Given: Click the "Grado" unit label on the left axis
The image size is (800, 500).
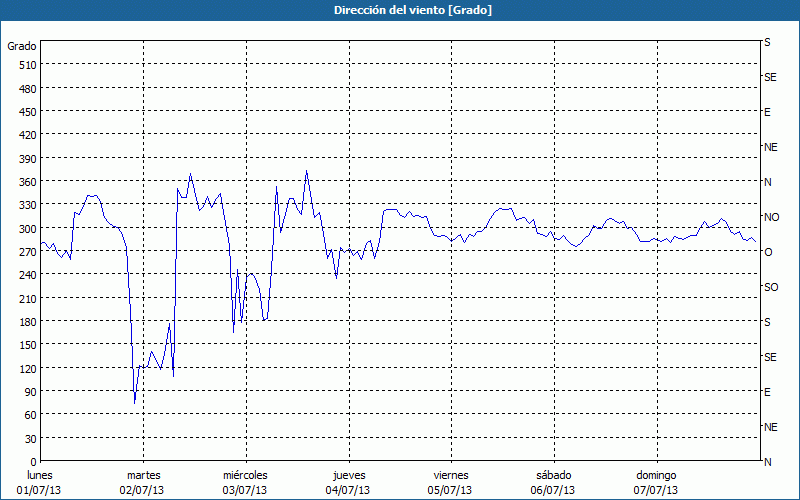Looking at the screenshot, I should pyautogui.click(x=22, y=46).
